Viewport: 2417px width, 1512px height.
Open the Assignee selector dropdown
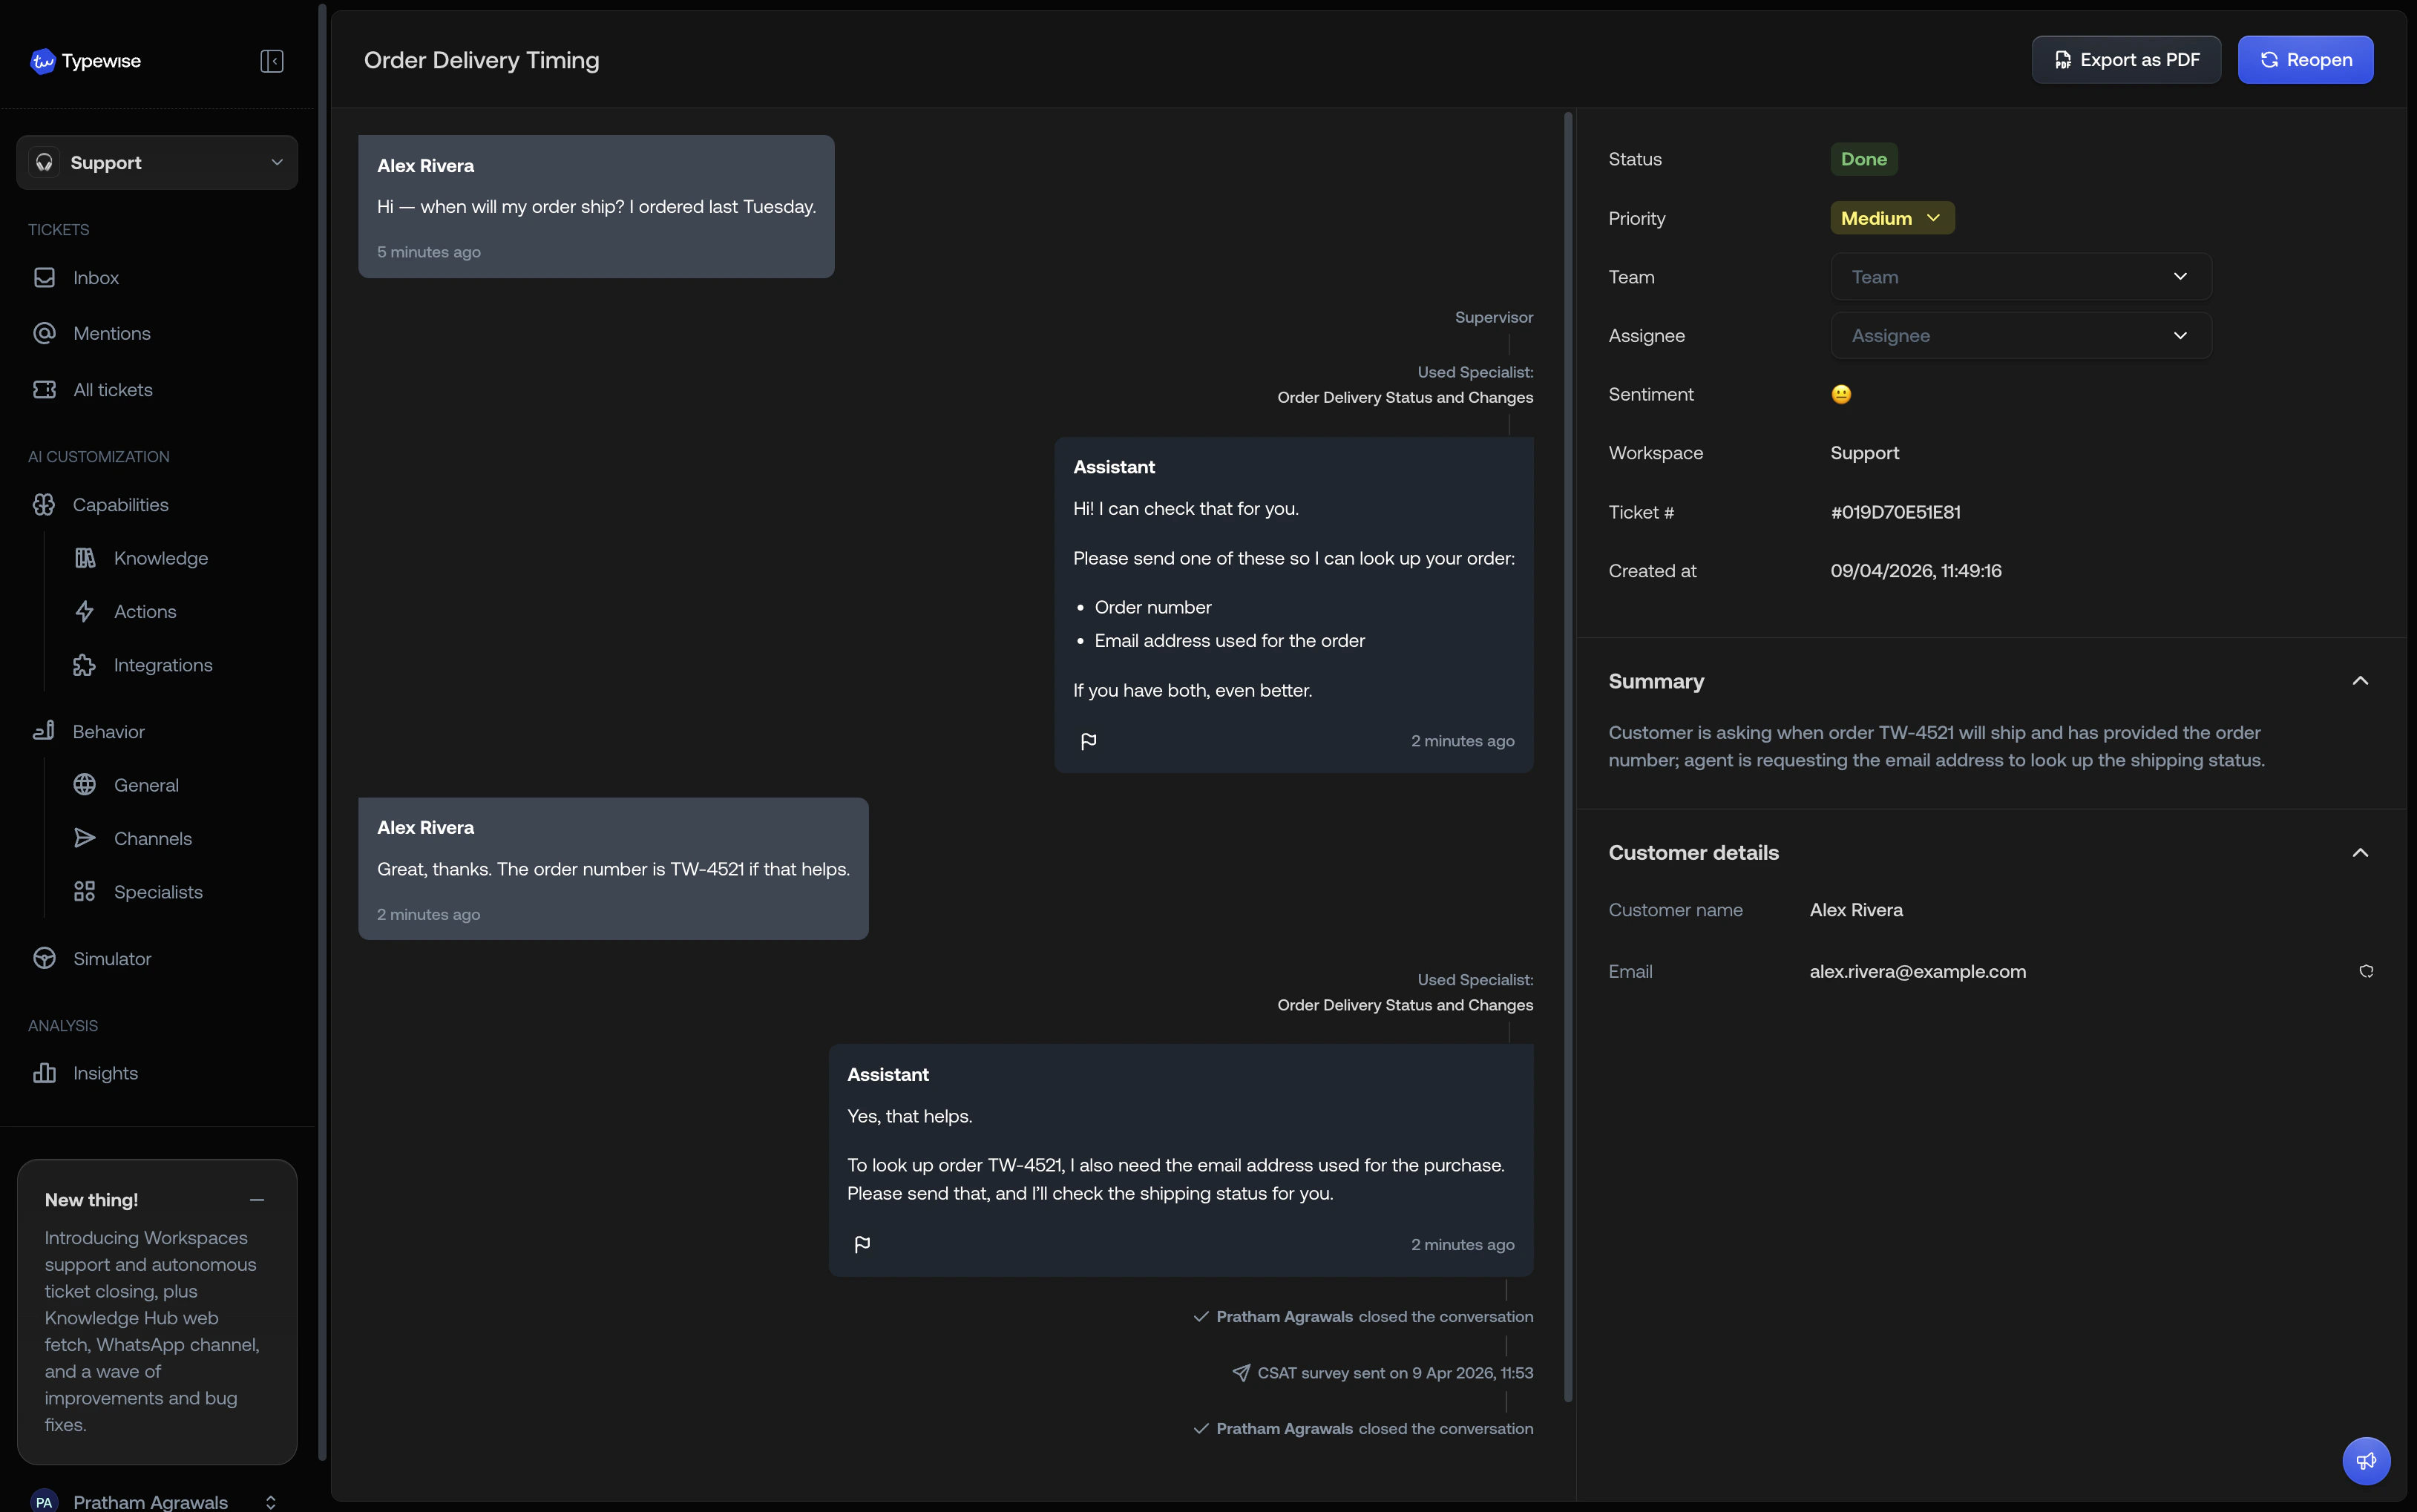coord(2020,336)
